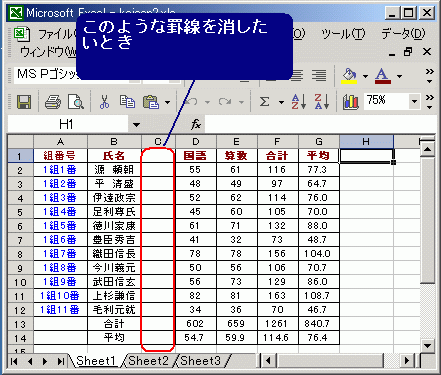Expand standard toolbar options chevron
Image resolution: width=441 pixels, height=375 pixels.
(x=430, y=102)
